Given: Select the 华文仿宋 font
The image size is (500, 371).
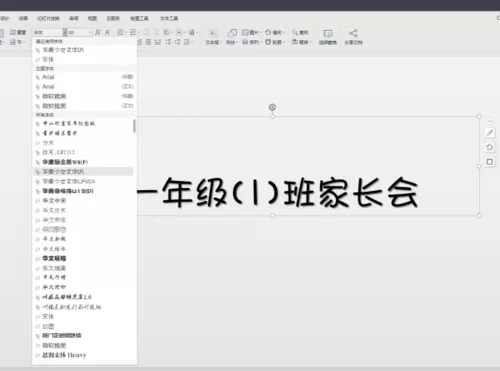Looking at the screenshot, I should pos(83,210).
